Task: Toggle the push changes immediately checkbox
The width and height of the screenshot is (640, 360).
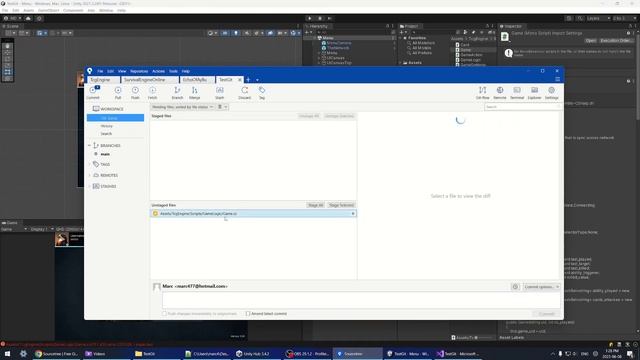Action: click(x=164, y=314)
